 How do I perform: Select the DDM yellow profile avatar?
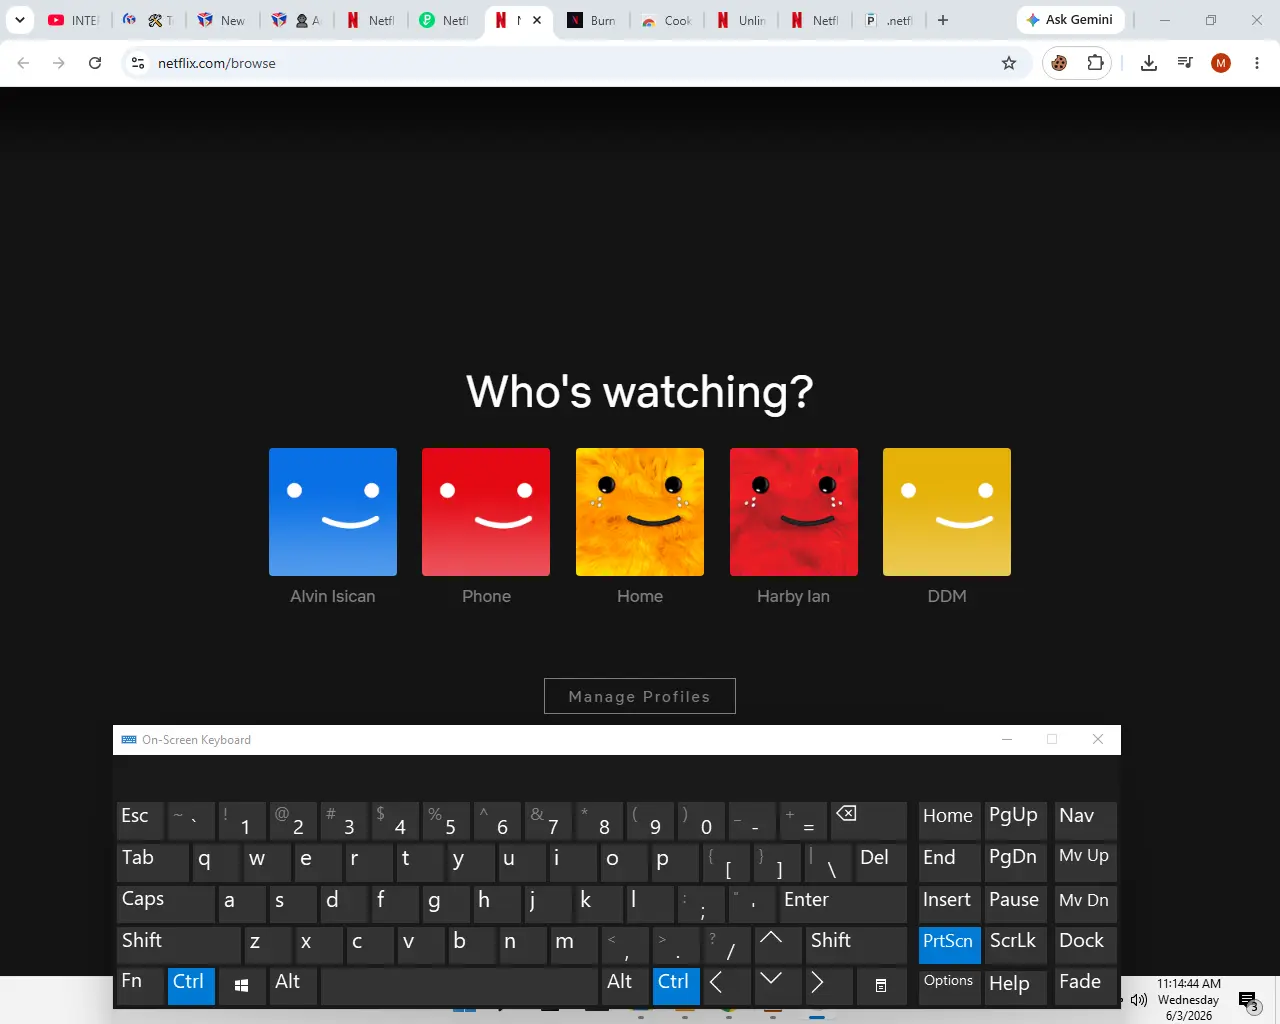tap(947, 512)
